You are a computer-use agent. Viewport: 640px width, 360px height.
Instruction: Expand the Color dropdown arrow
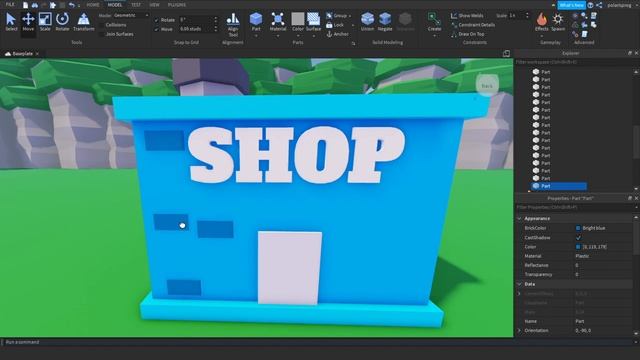[x=298, y=36]
